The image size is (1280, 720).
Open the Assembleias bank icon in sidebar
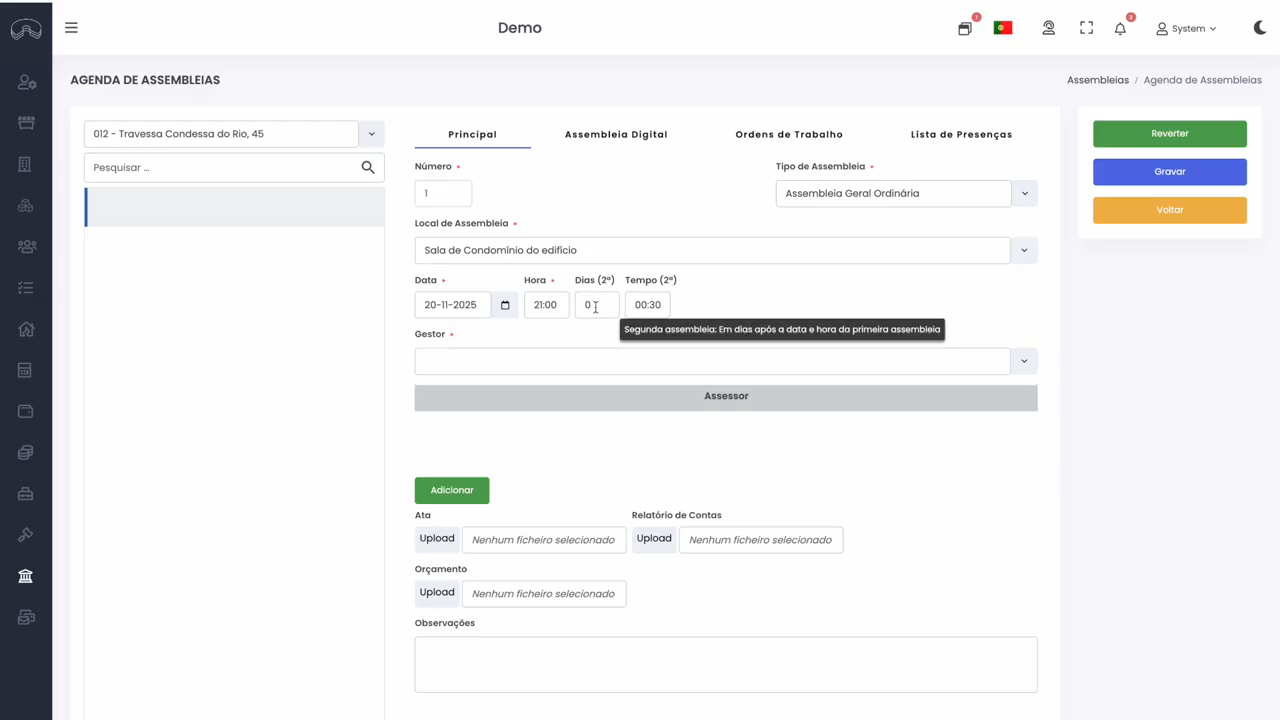coord(26,576)
